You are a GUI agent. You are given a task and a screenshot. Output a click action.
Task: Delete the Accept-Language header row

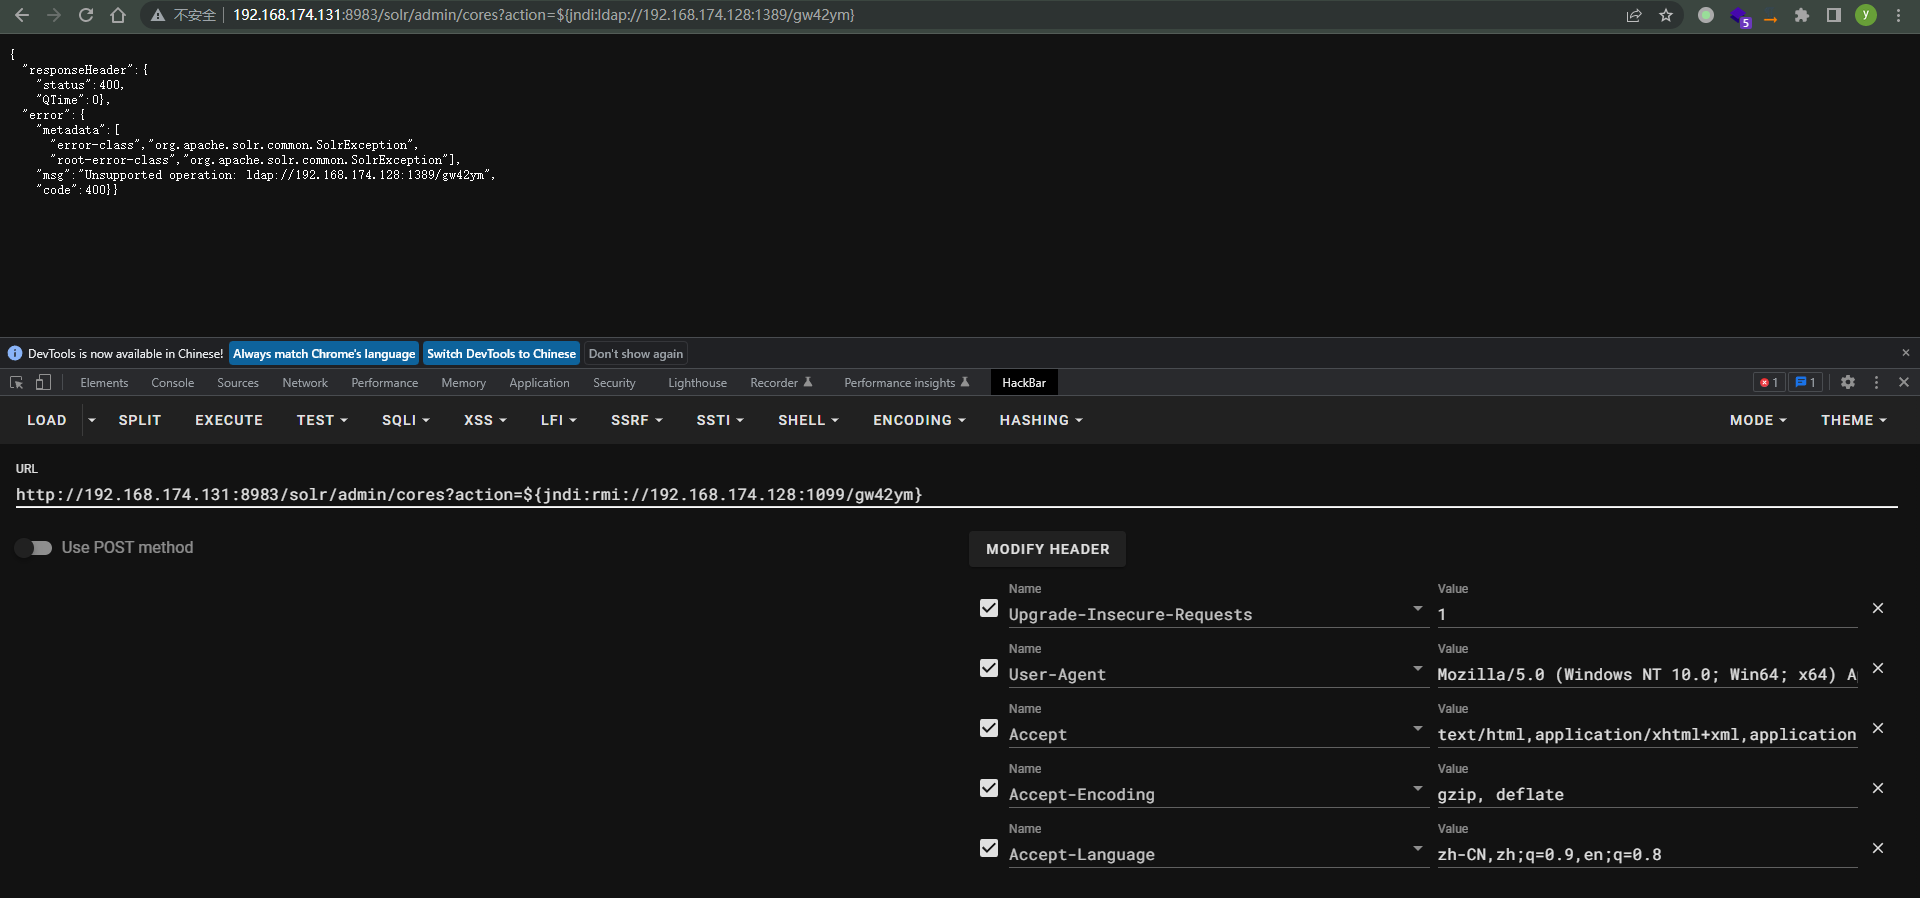(x=1878, y=848)
